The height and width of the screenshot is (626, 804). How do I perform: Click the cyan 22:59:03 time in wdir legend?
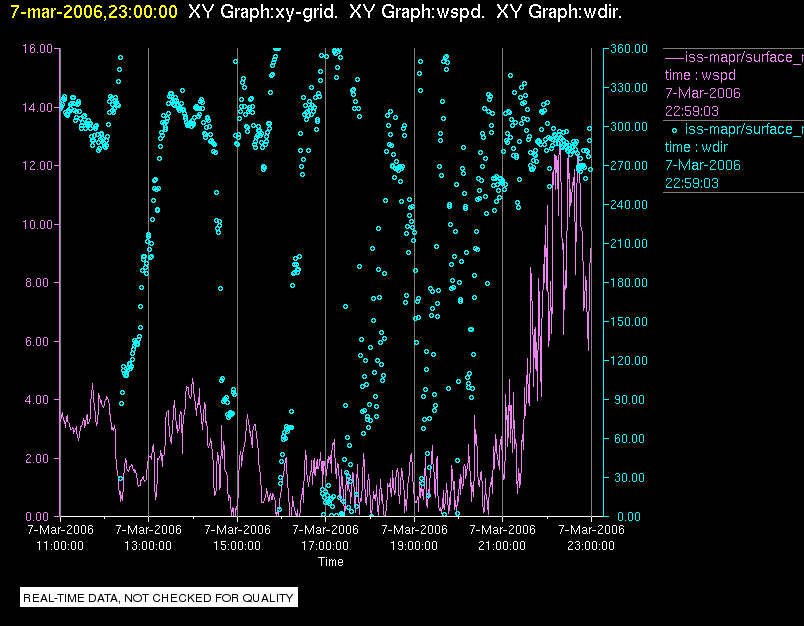692,183
